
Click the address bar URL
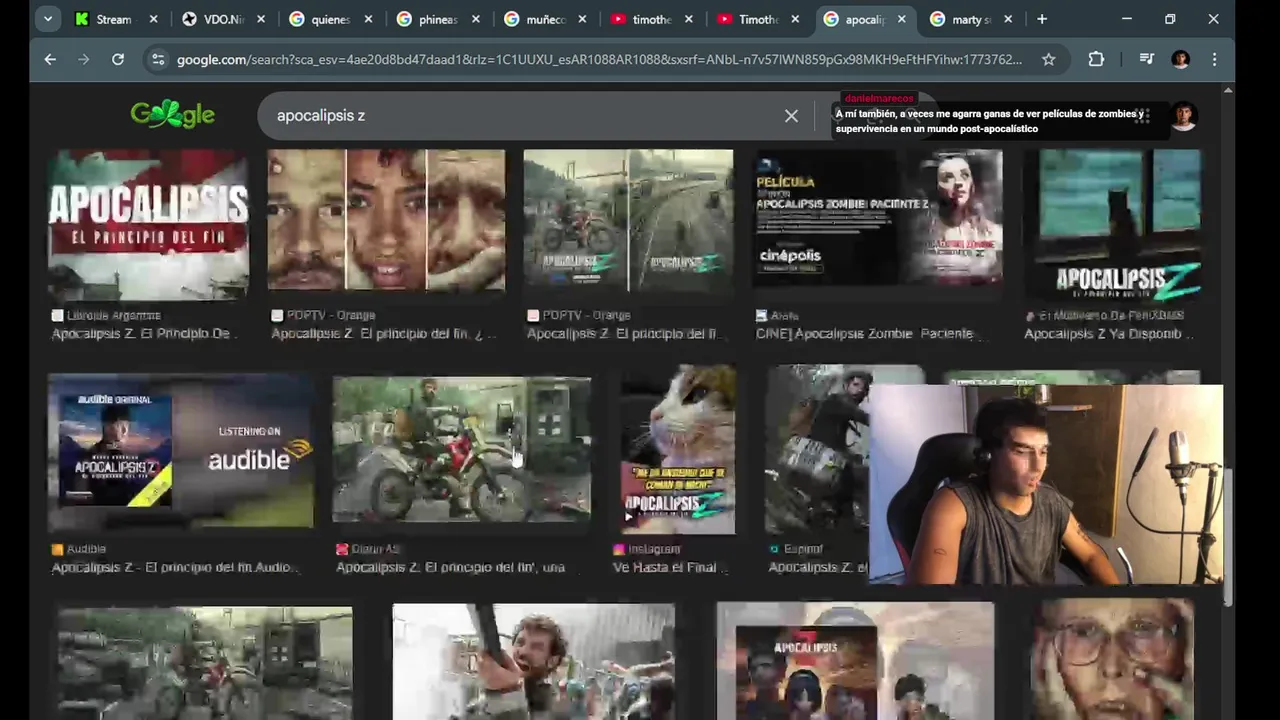pyautogui.click(x=599, y=60)
